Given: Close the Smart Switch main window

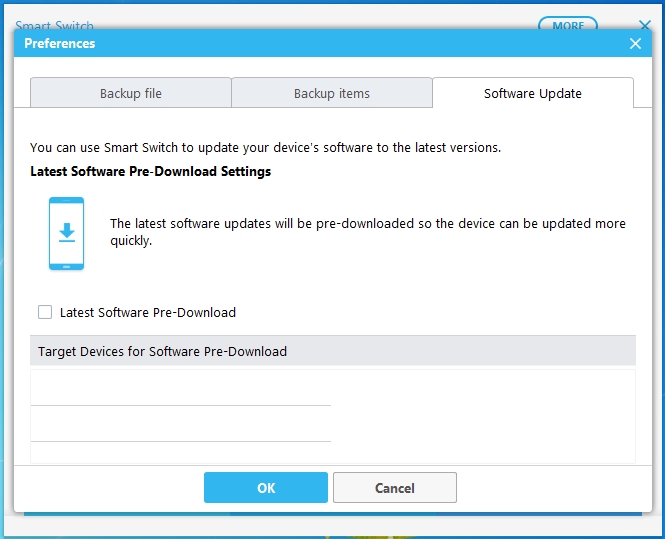Looking at the screenshot, I should pyautogui.click(x=645, y=25).
